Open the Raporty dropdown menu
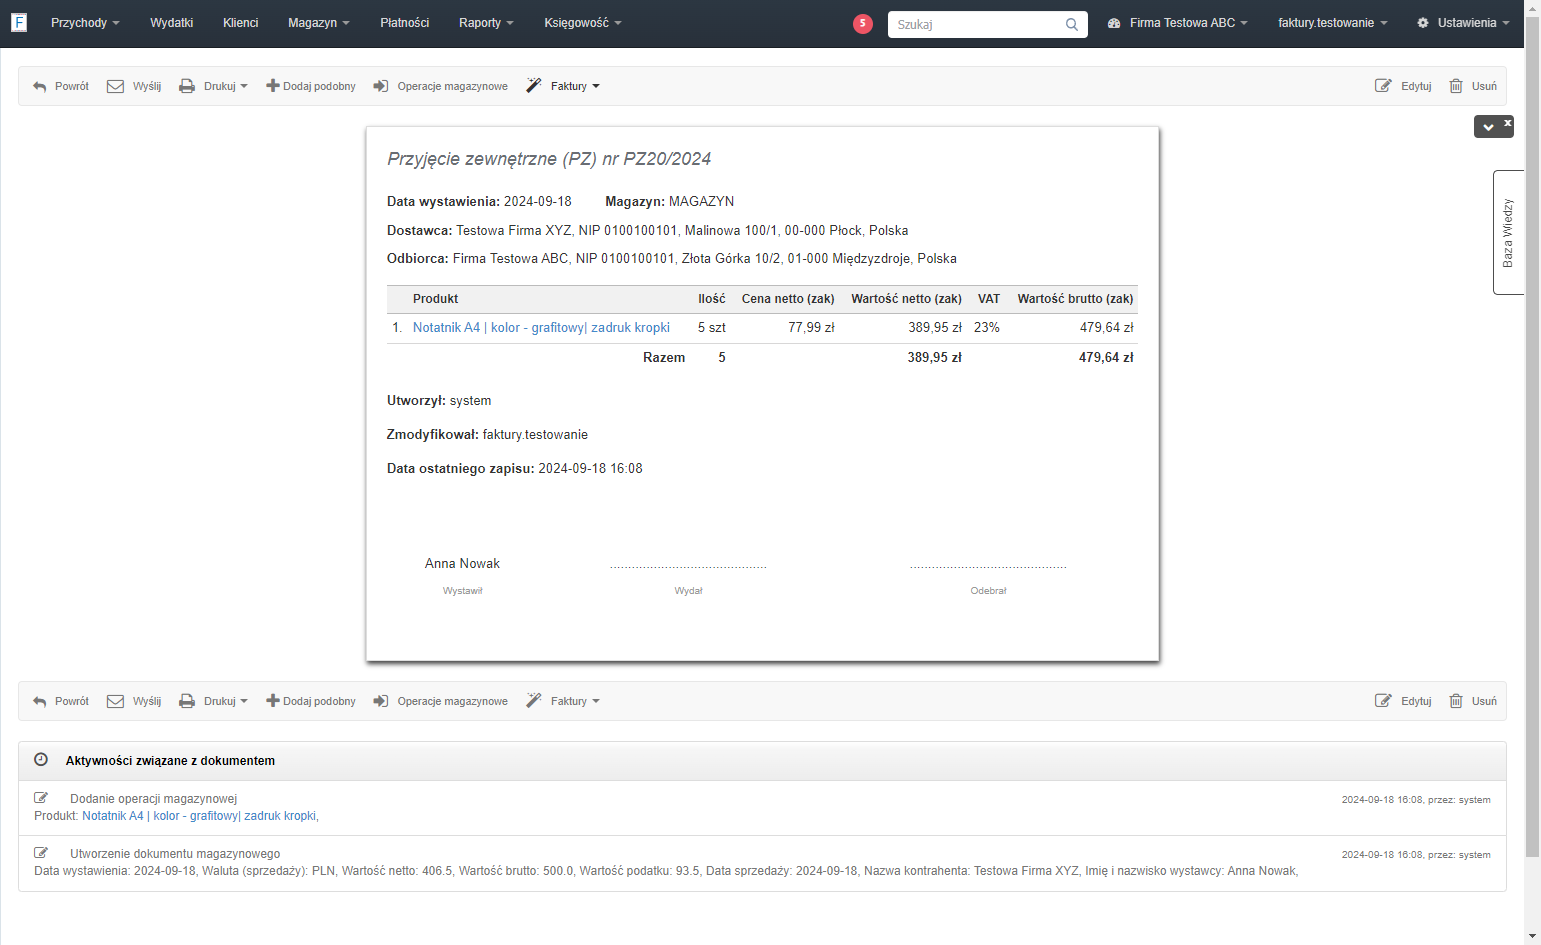Viewport: 1541px width, 945px height. click(x=486, y=23)
